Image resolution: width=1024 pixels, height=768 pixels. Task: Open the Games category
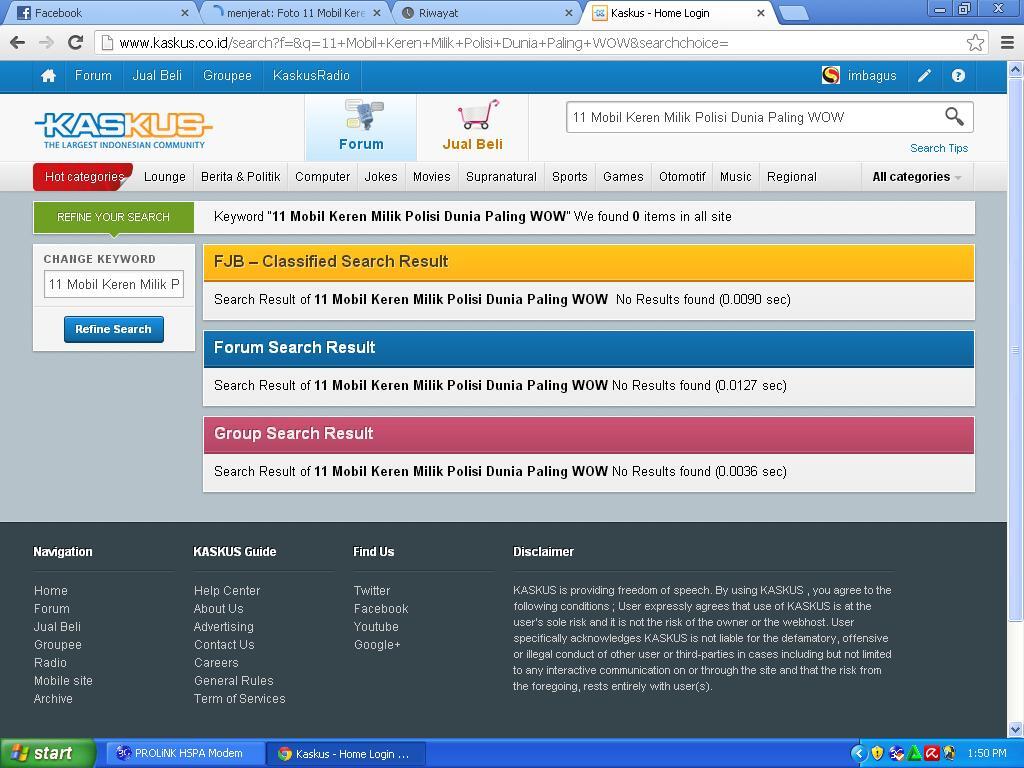(623, 177)
